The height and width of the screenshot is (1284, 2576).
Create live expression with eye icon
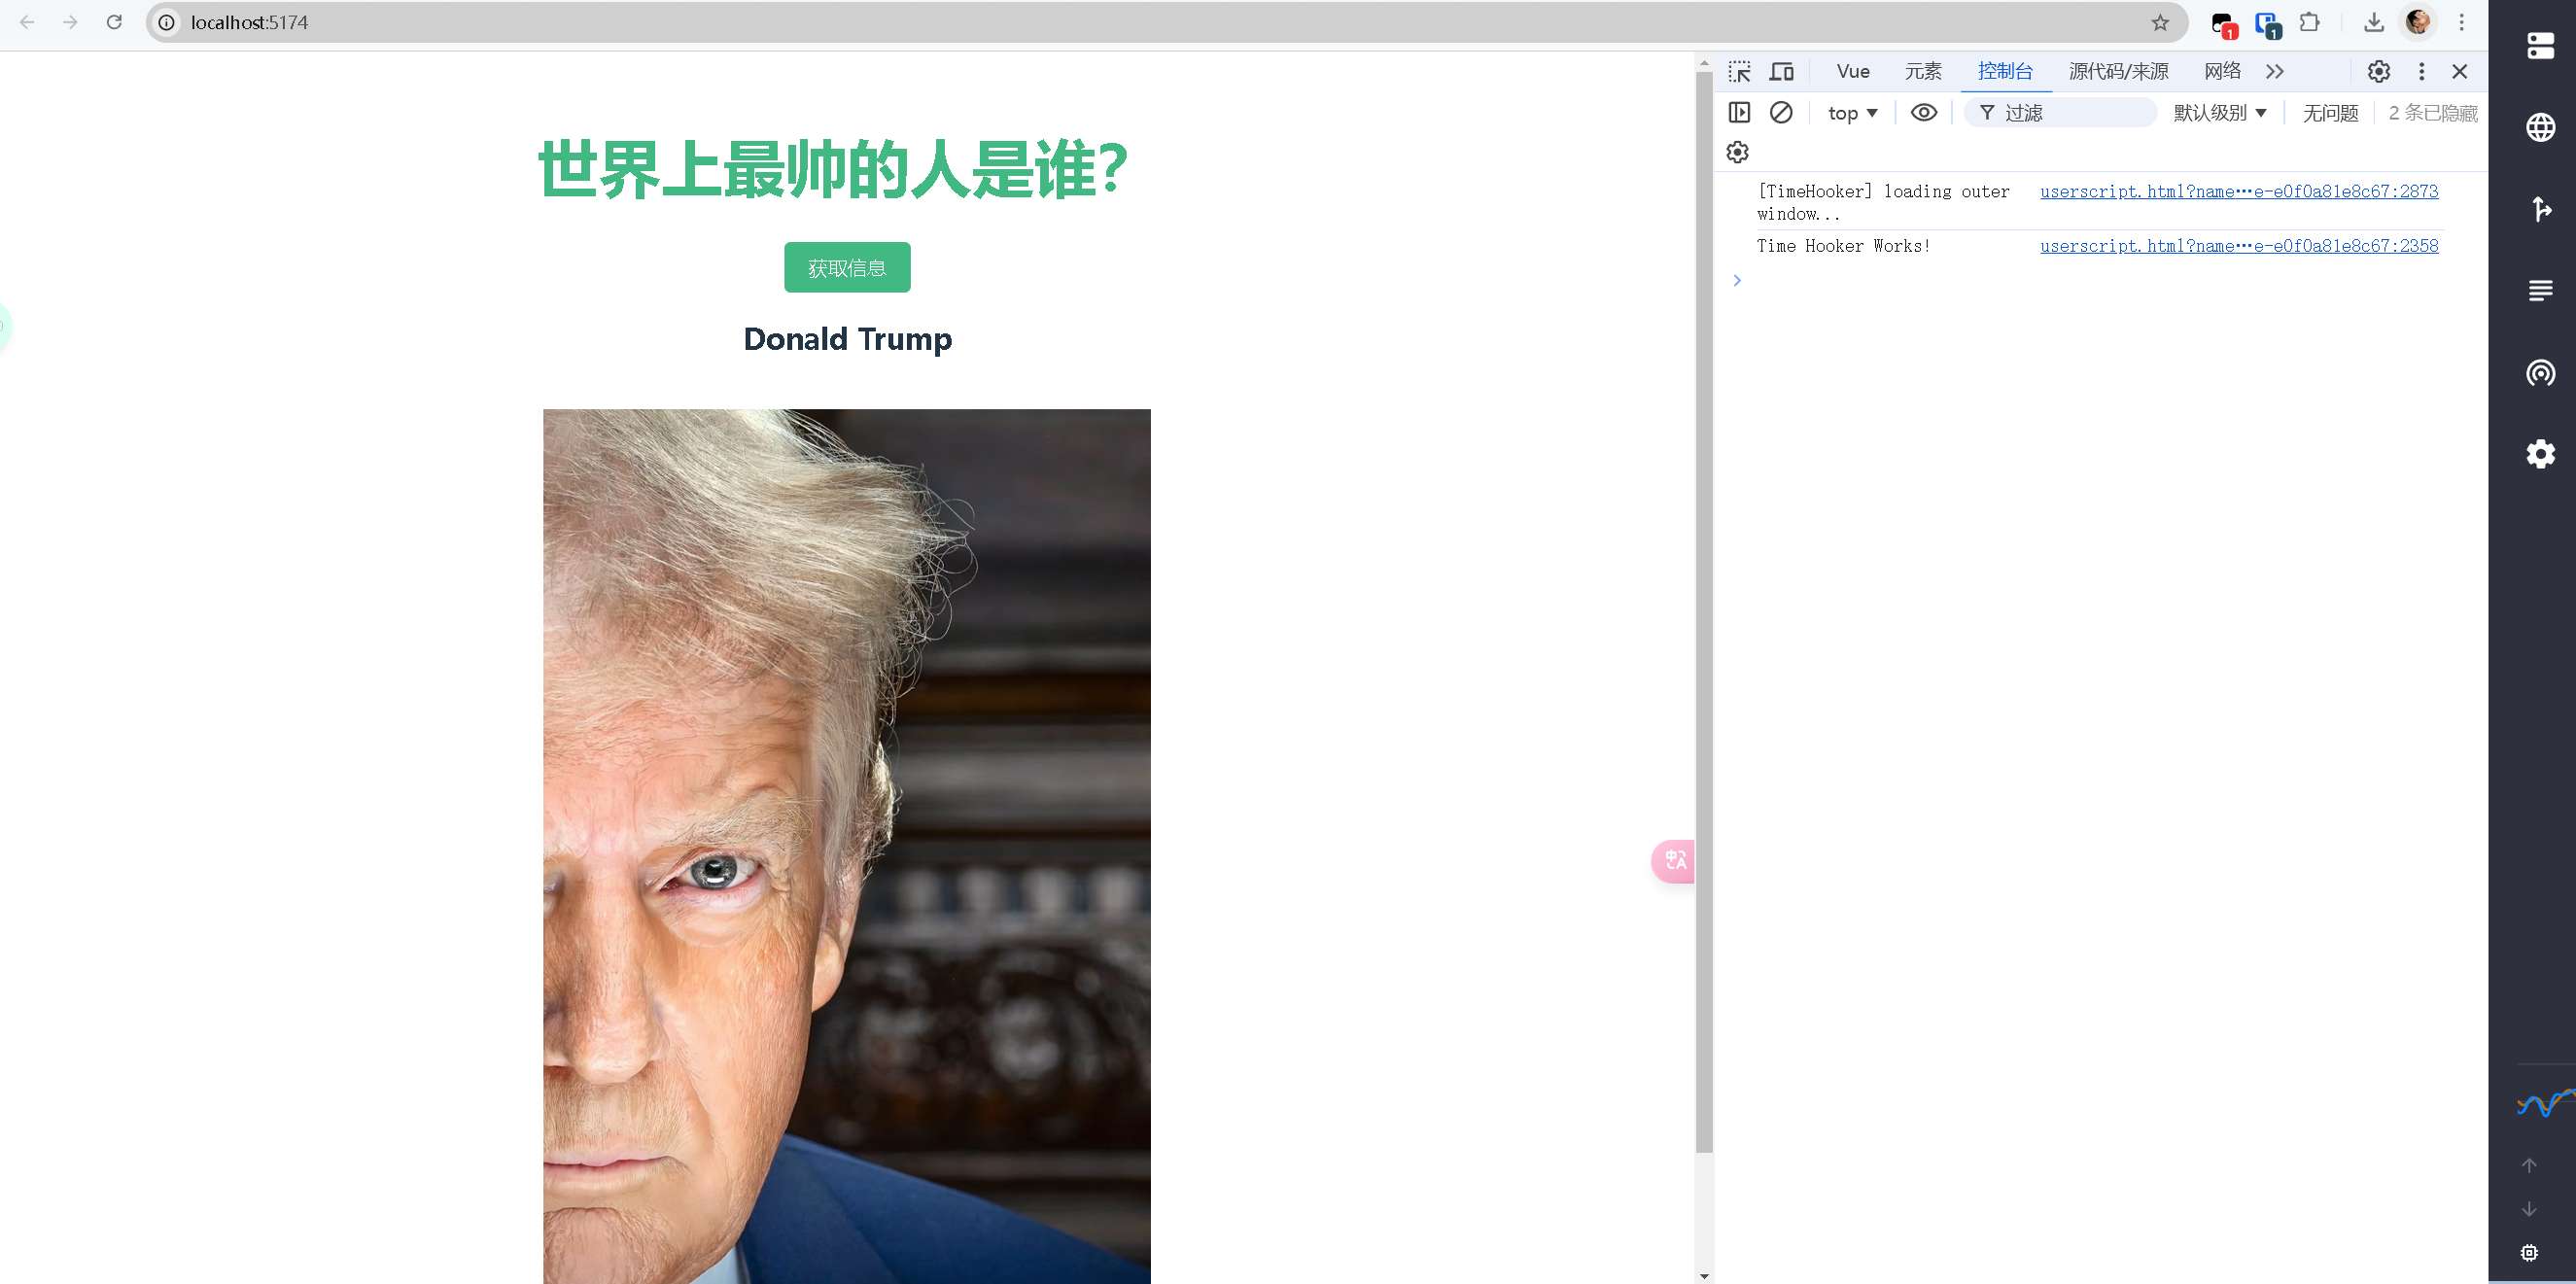point(1923,113)
